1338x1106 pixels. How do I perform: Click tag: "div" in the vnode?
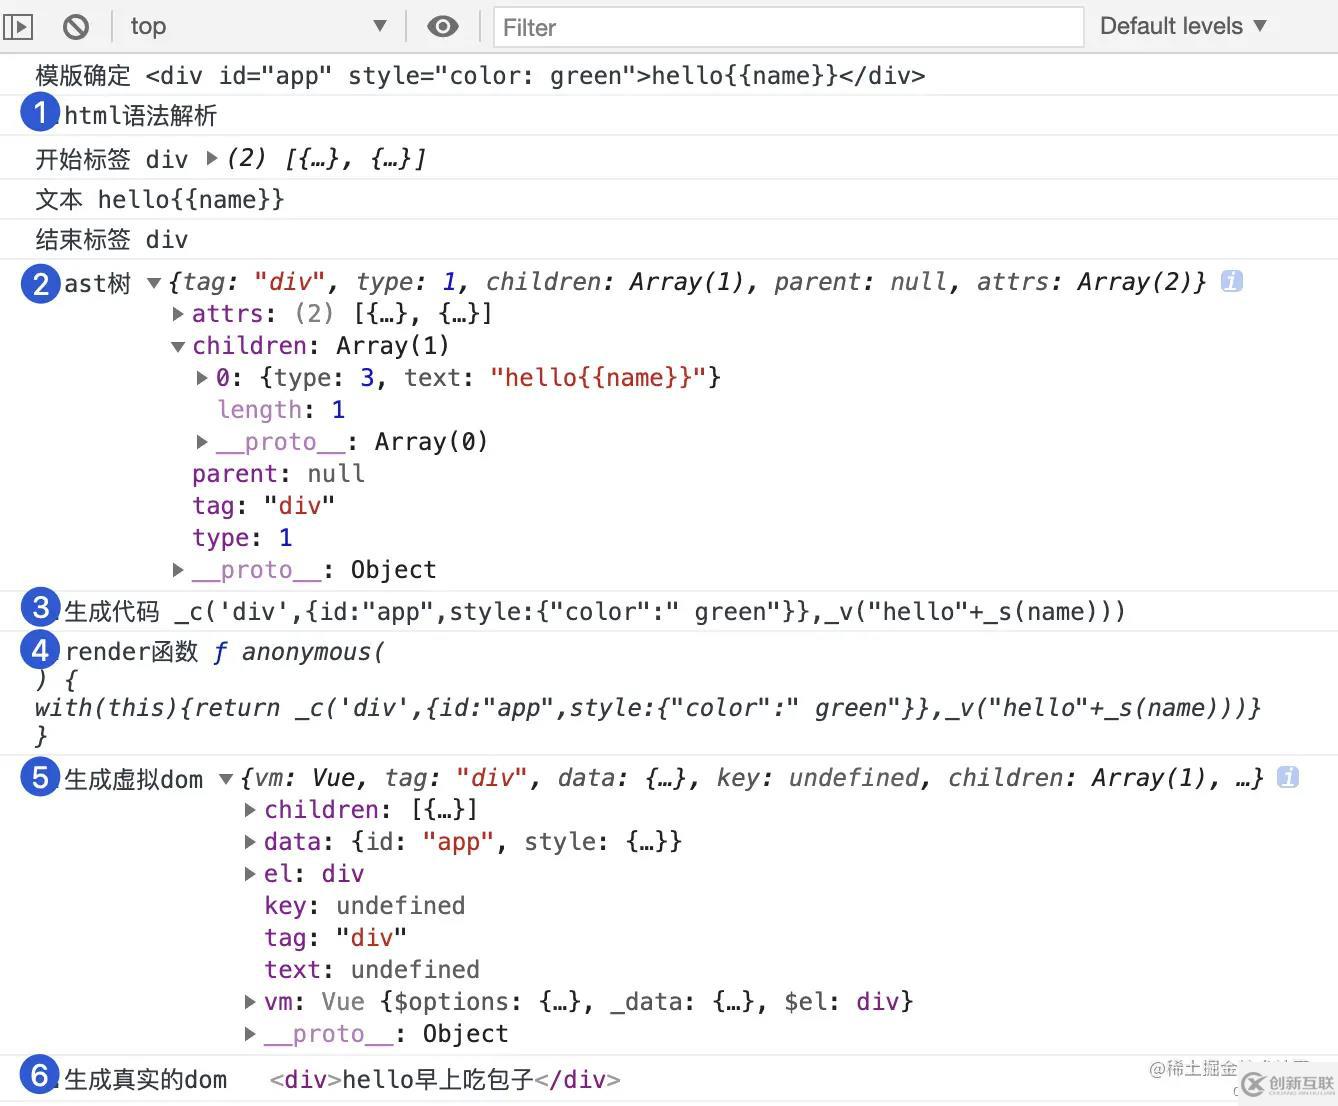pyautogui.click(x=335, y=938)
